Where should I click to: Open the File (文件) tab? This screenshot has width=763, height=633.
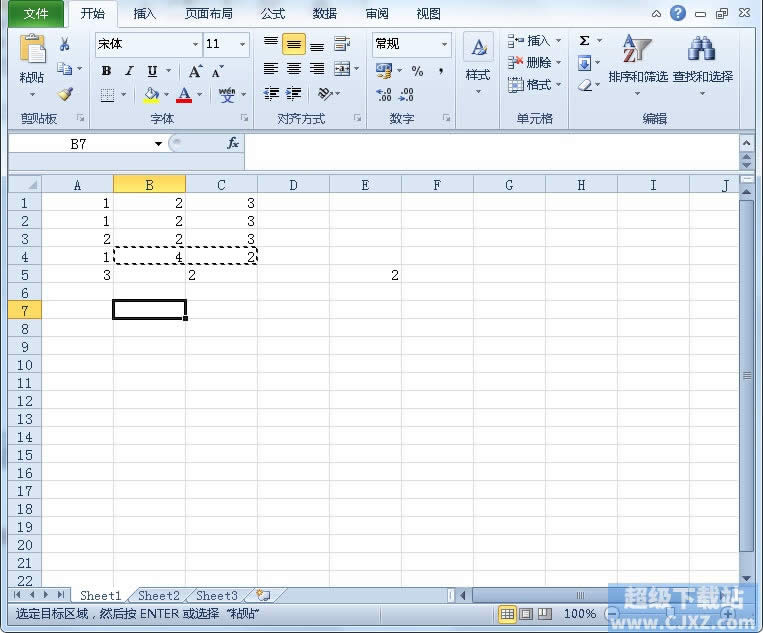point(36,14)
